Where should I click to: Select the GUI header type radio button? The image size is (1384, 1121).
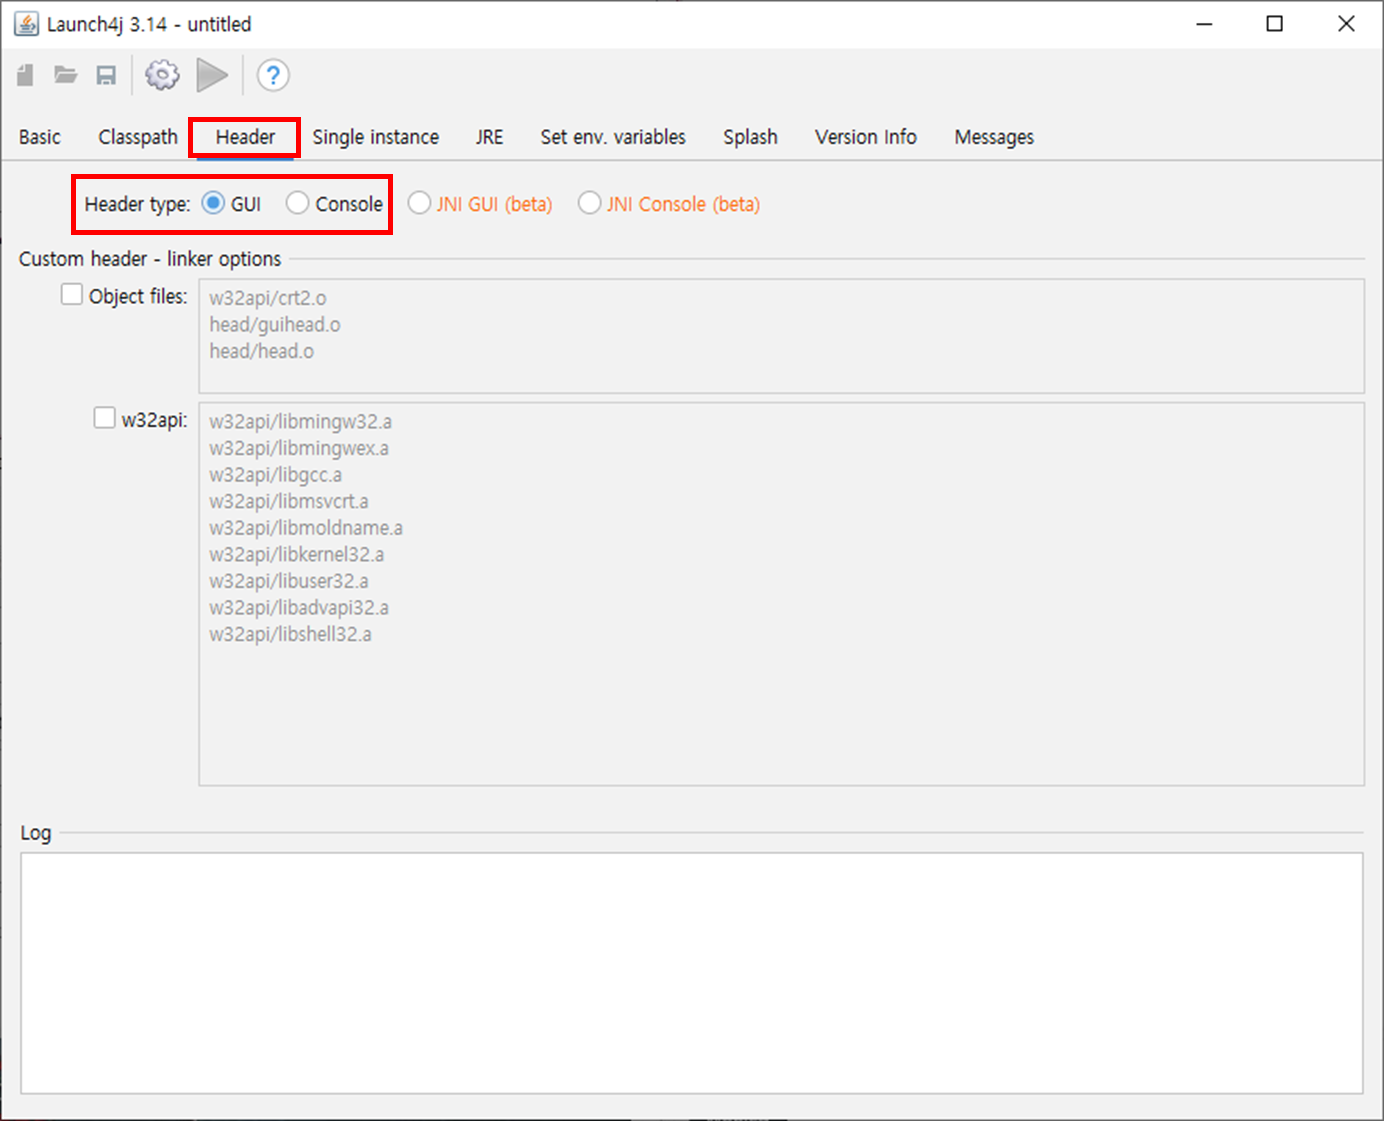point(213,203)
